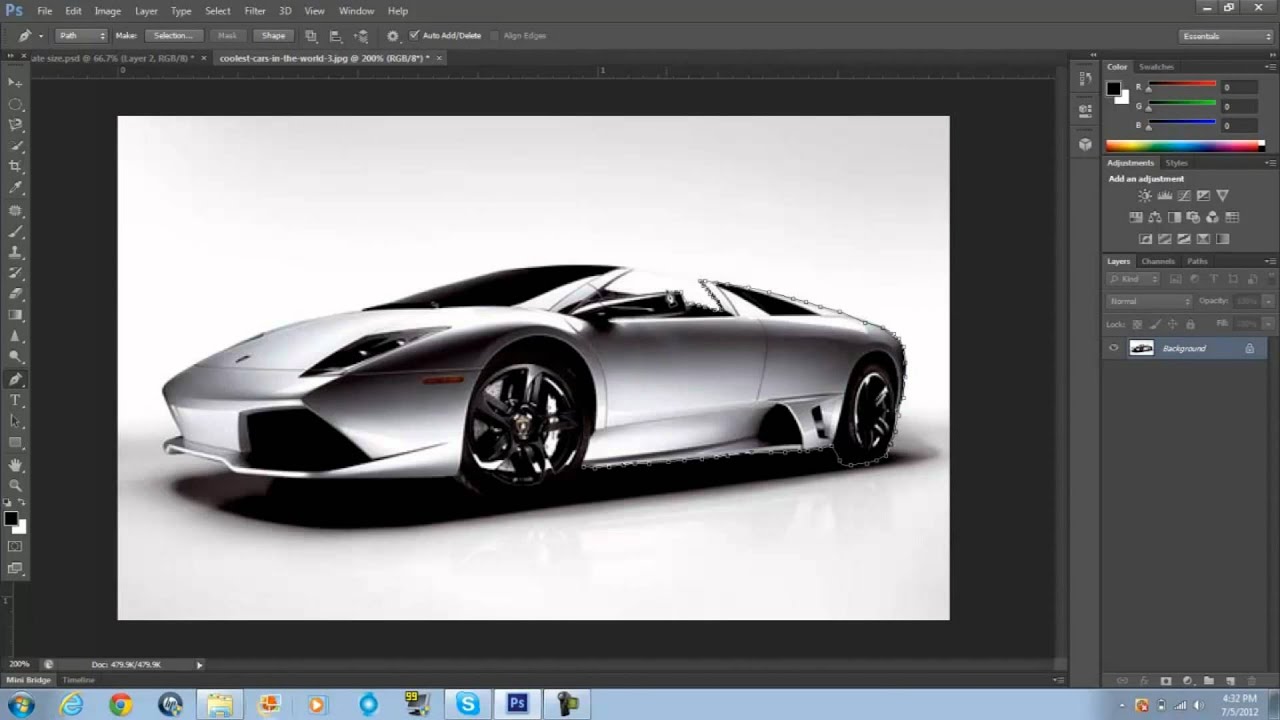Switch to the Channels tab
The height and width of the screenshot is (720, 1280).
[1158, 262]
